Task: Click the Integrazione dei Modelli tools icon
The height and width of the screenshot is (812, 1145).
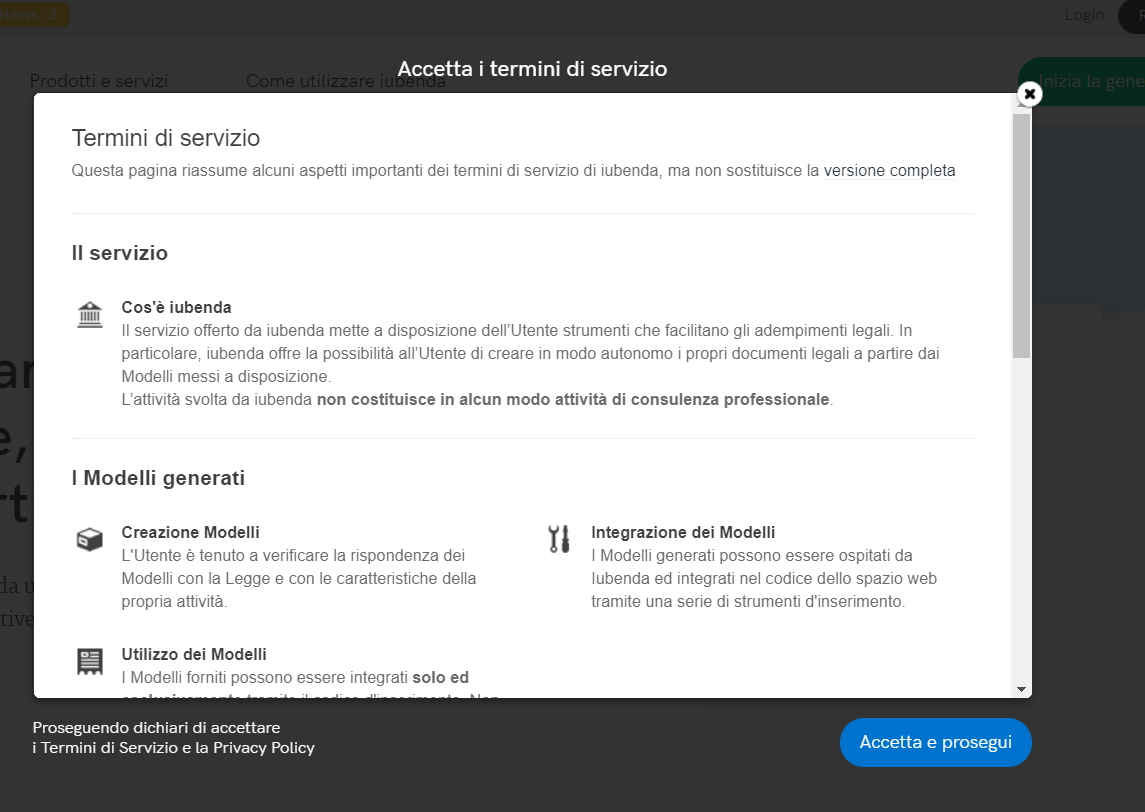Action: pyautogui.click(x=559, y=539)
